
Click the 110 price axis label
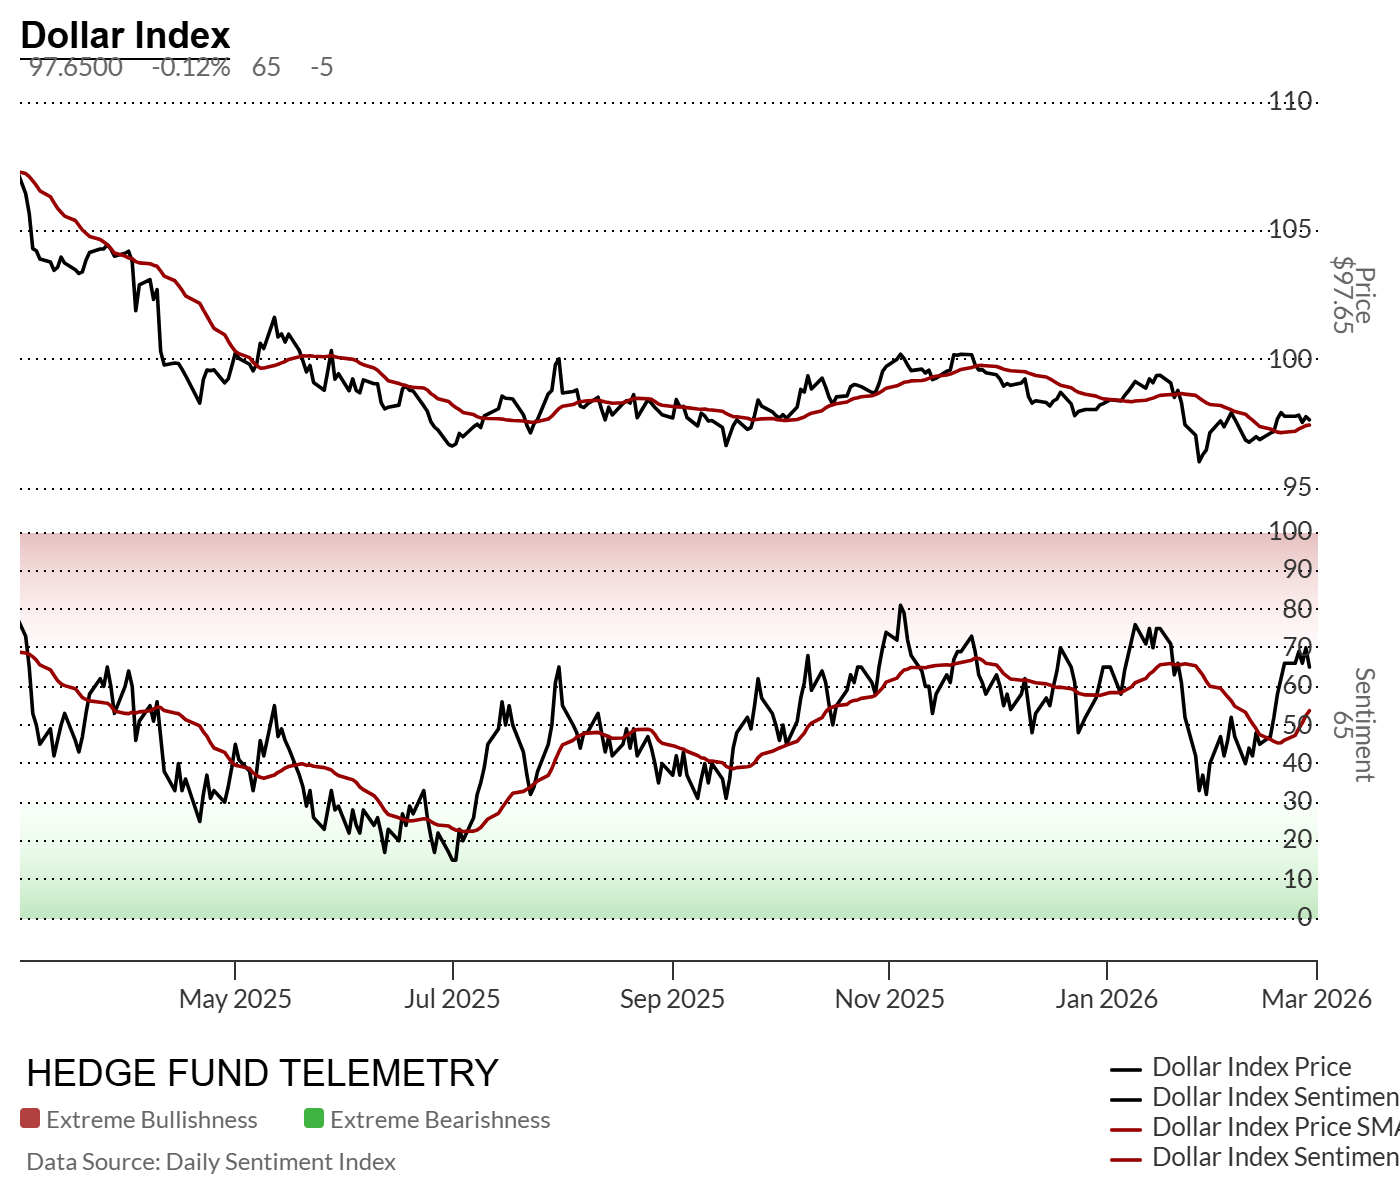1290,101
